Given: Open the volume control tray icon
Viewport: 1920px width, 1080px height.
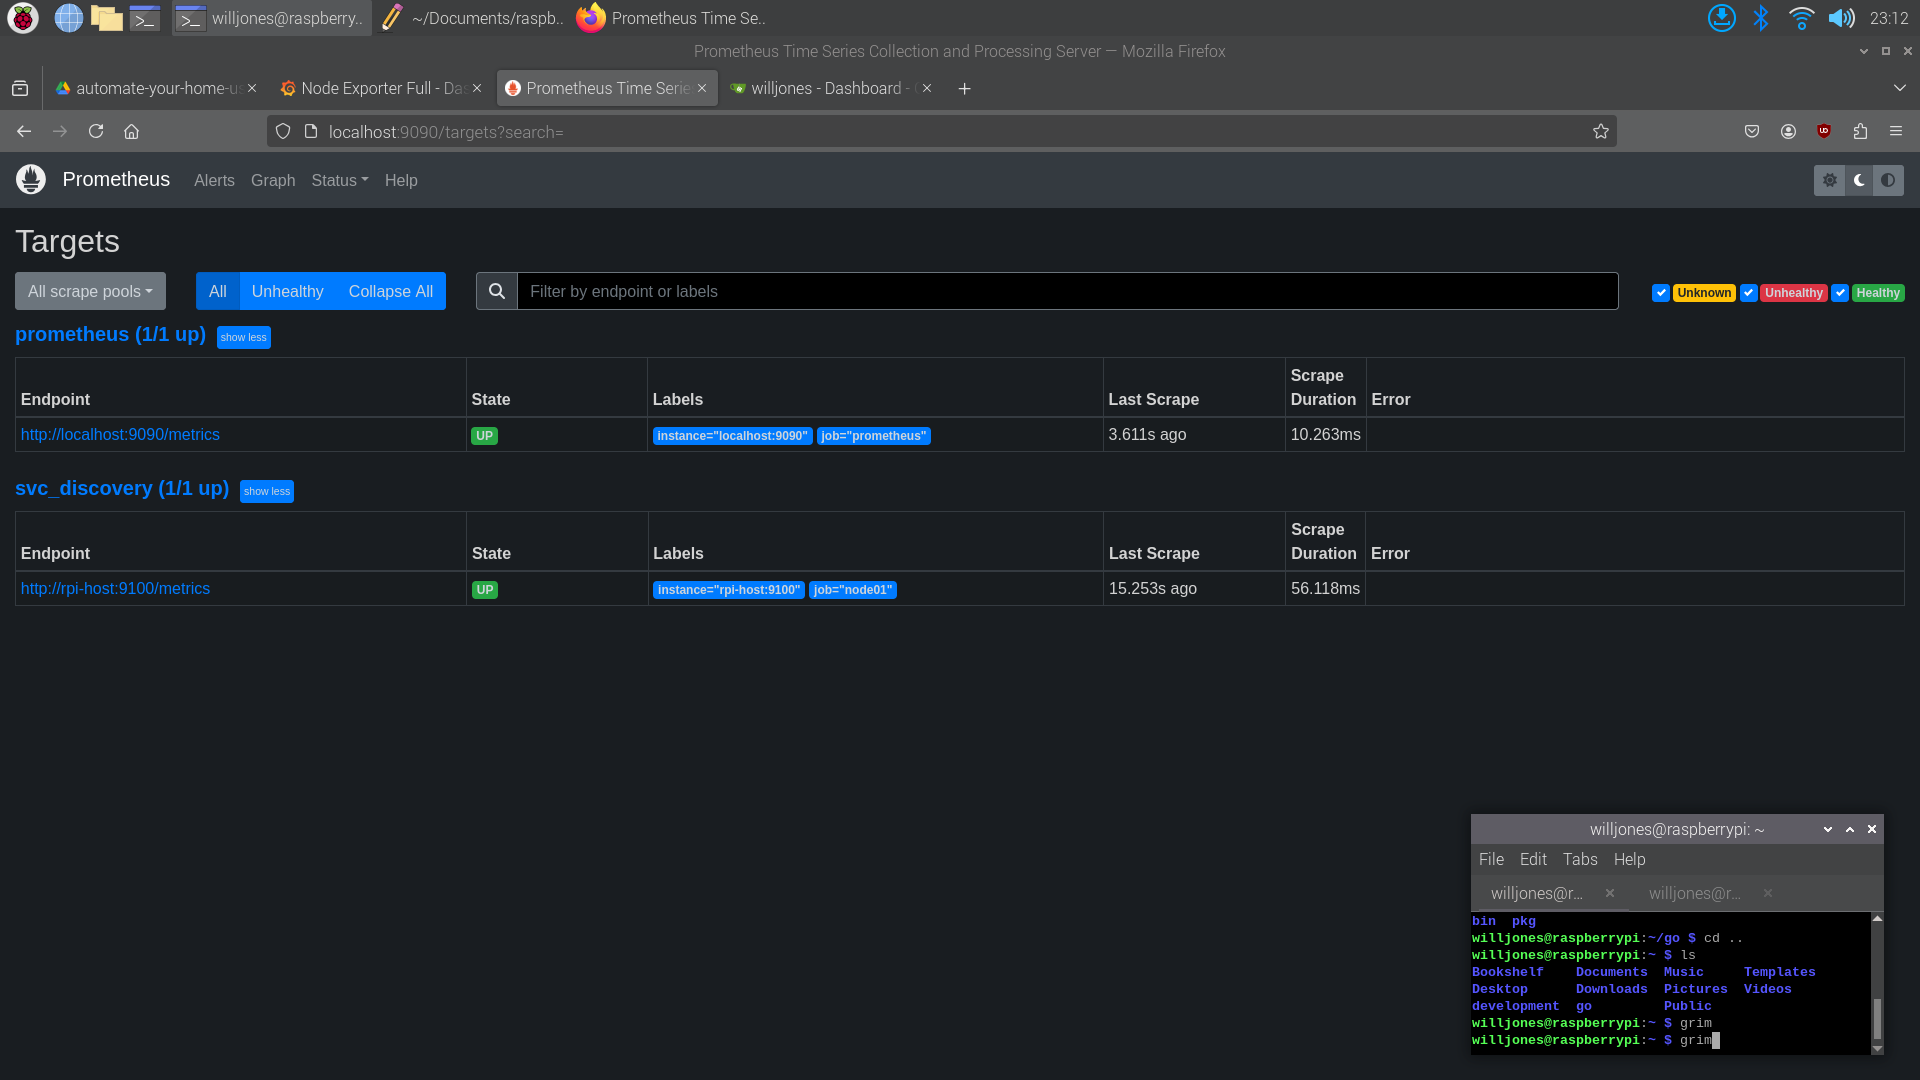Looking at the screenshot, I should [1841, 18].
